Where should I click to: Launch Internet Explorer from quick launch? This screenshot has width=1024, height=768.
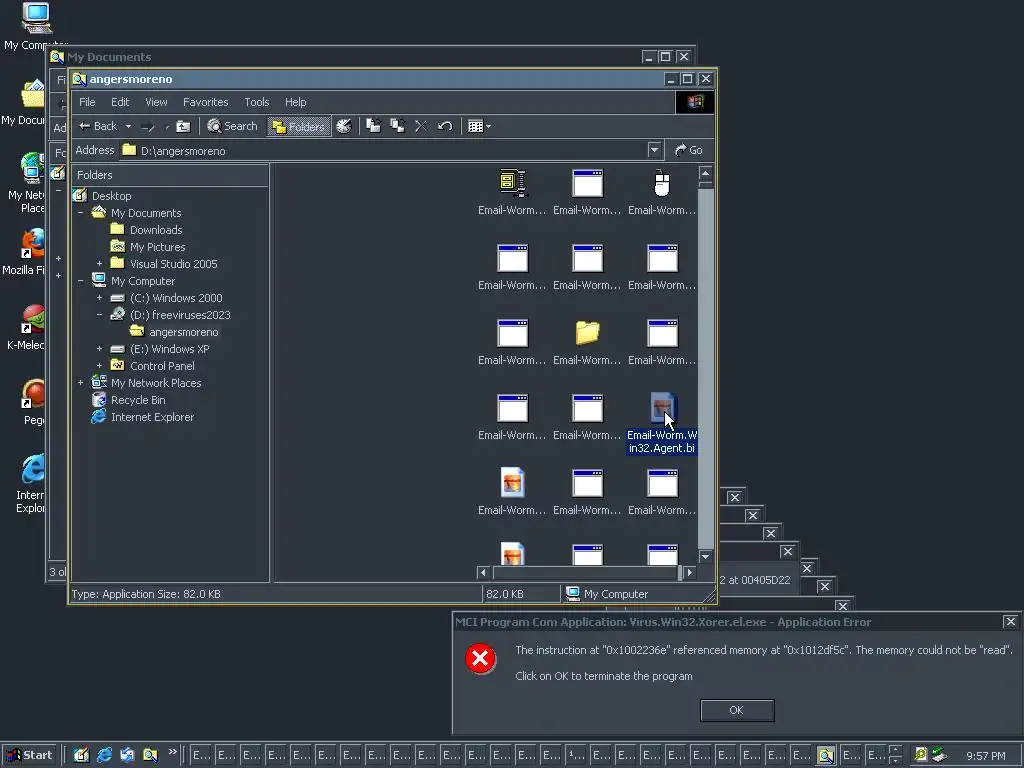pos(104,755)
